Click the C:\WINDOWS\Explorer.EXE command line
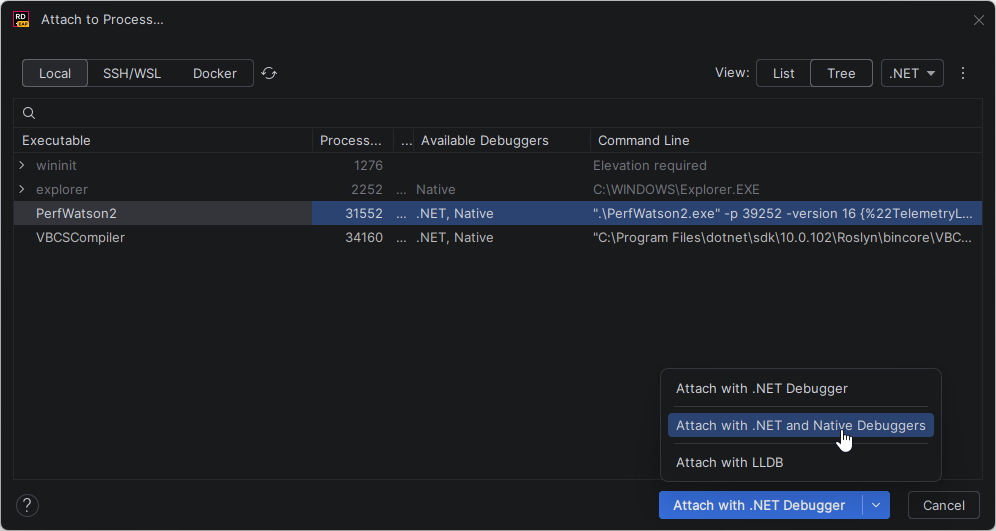Image resolution: width=996 pixels, height=531 pixels. (676, 189)
